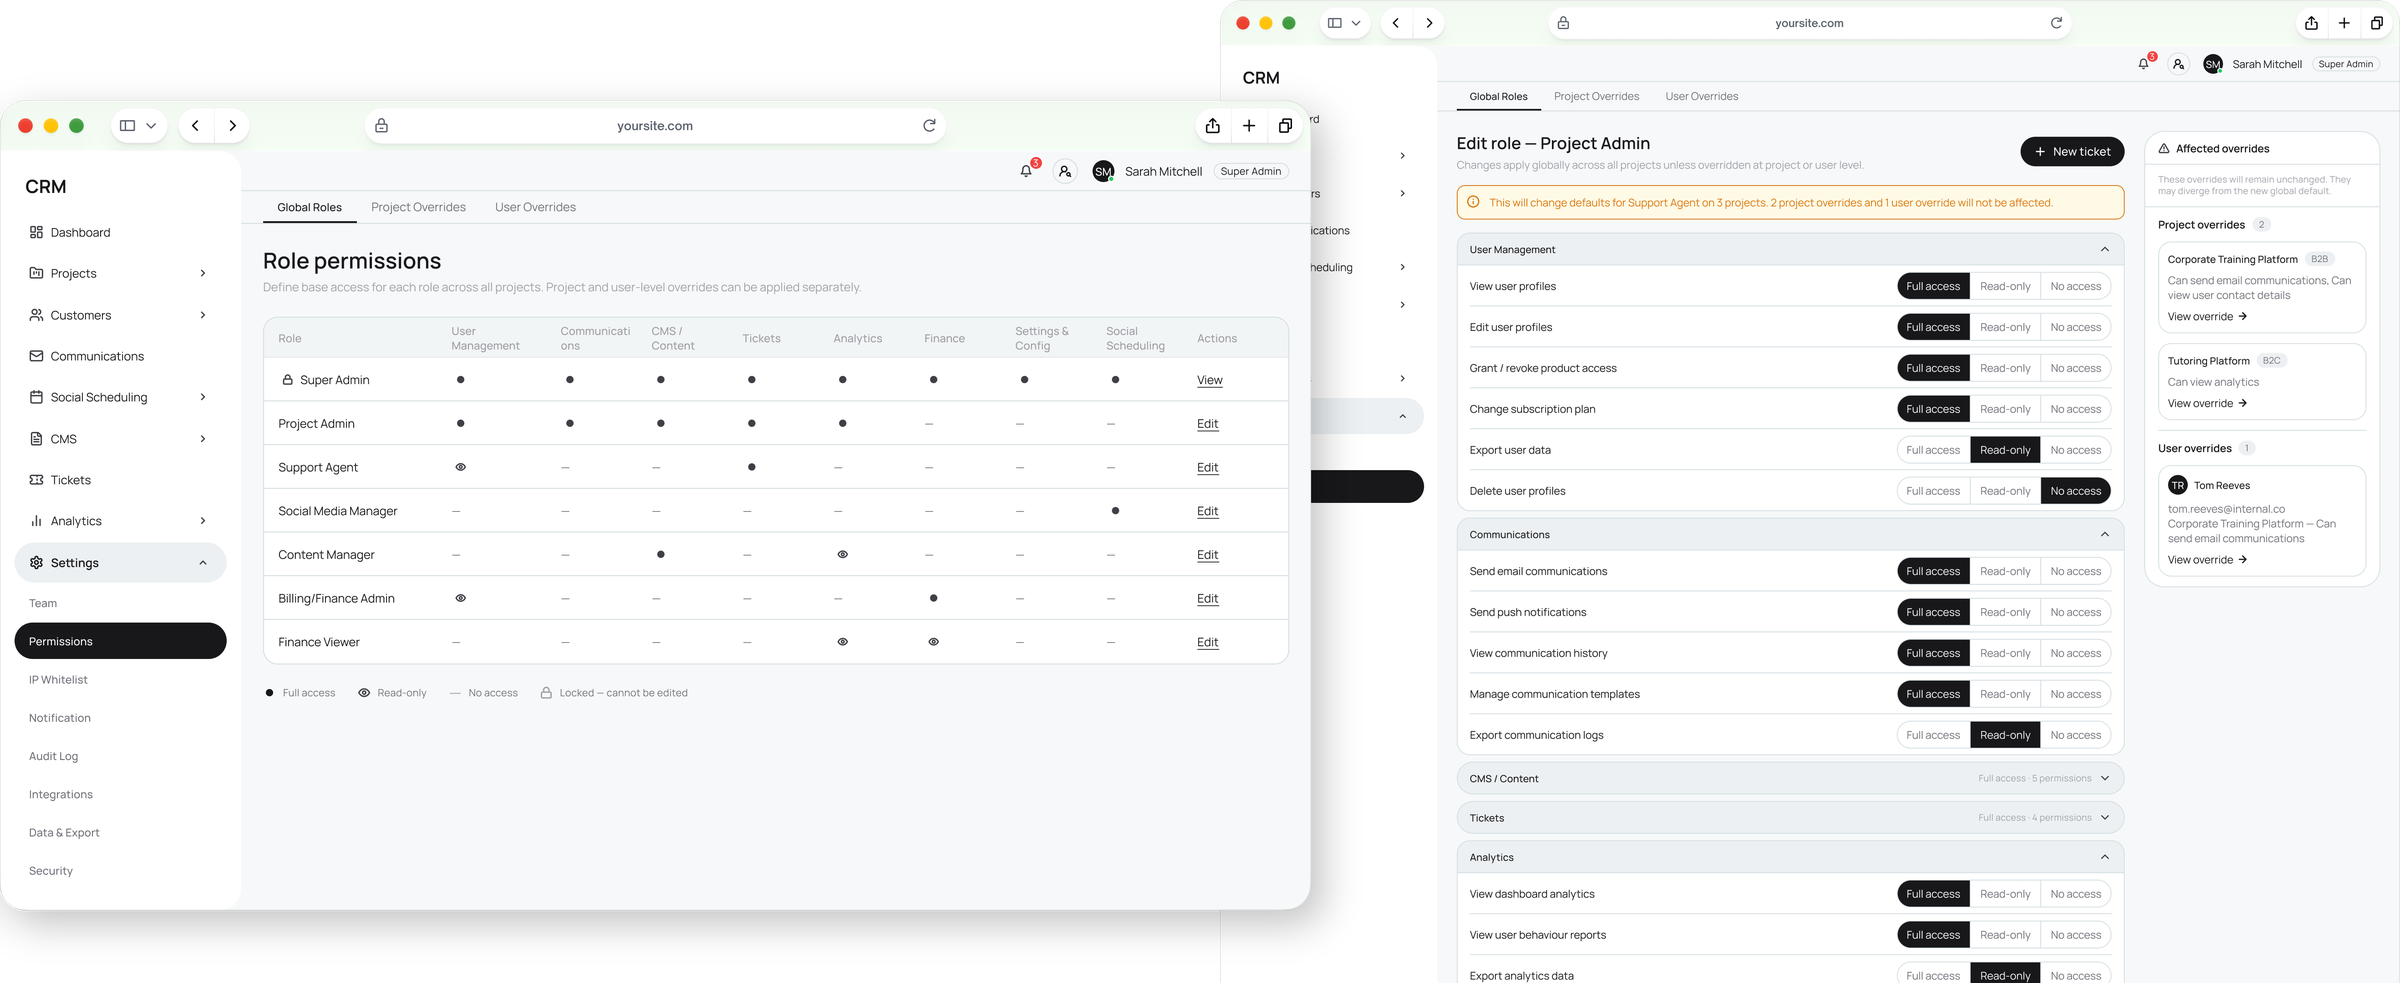2400x983 pixels.
Task: Set Delete user profiles to Read-only
Action: (2005, 491)
